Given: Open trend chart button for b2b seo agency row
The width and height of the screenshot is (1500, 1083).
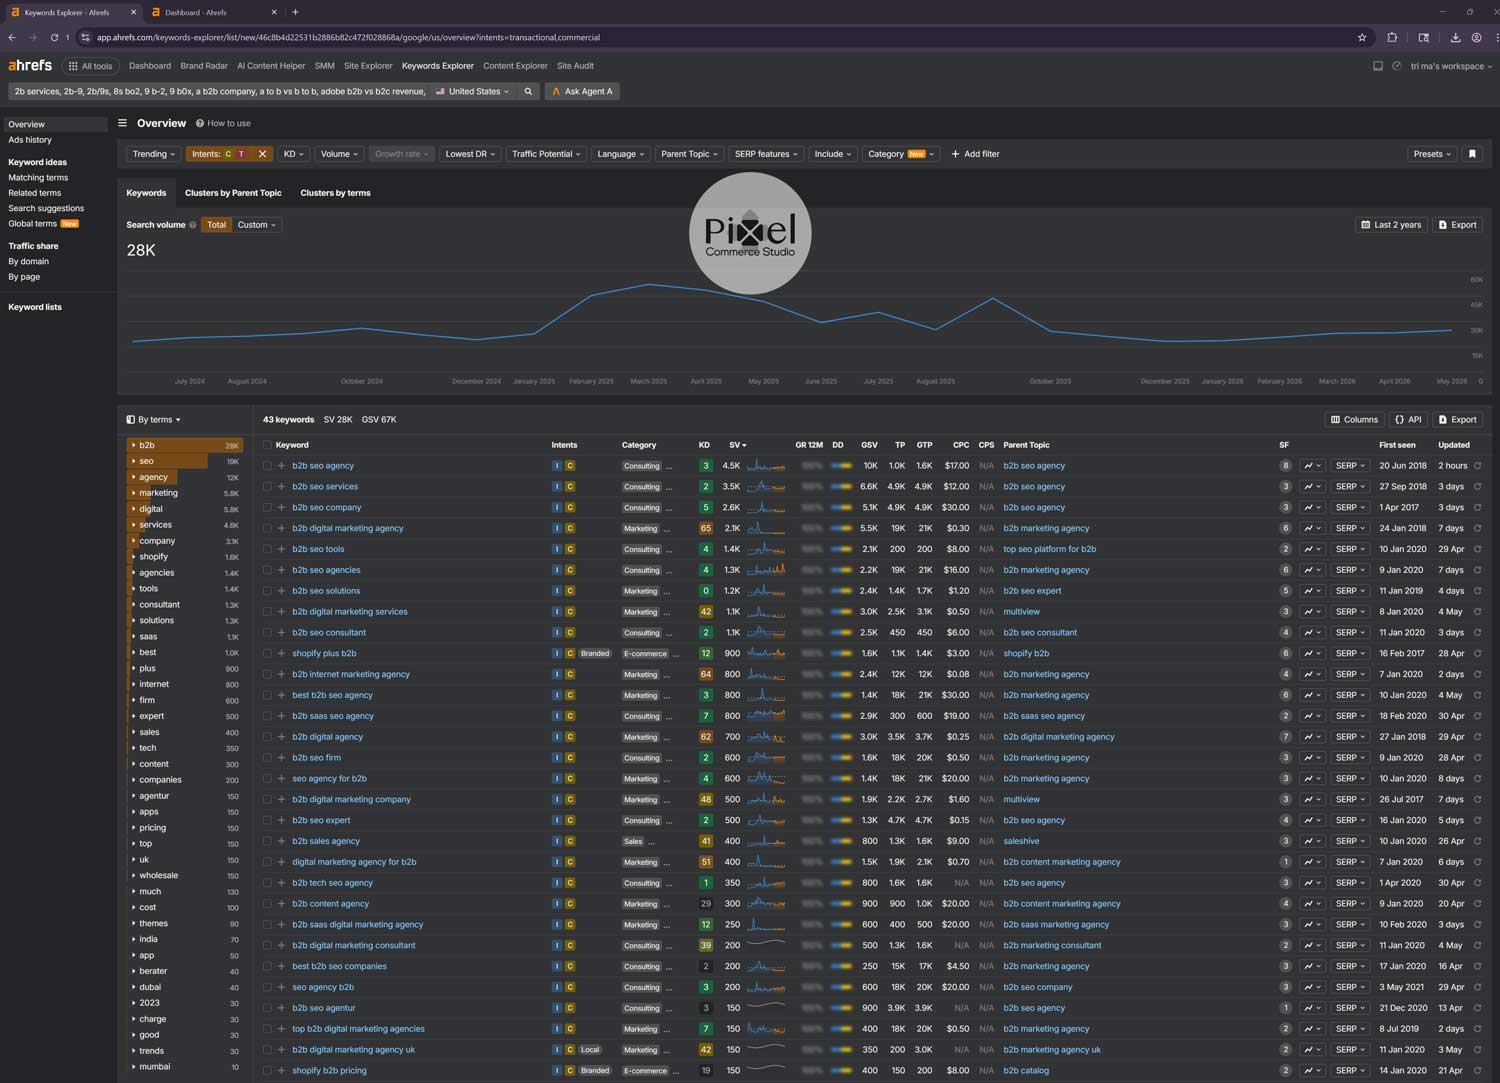Looking at the screenshot, I should click(x=1312, y=466).
